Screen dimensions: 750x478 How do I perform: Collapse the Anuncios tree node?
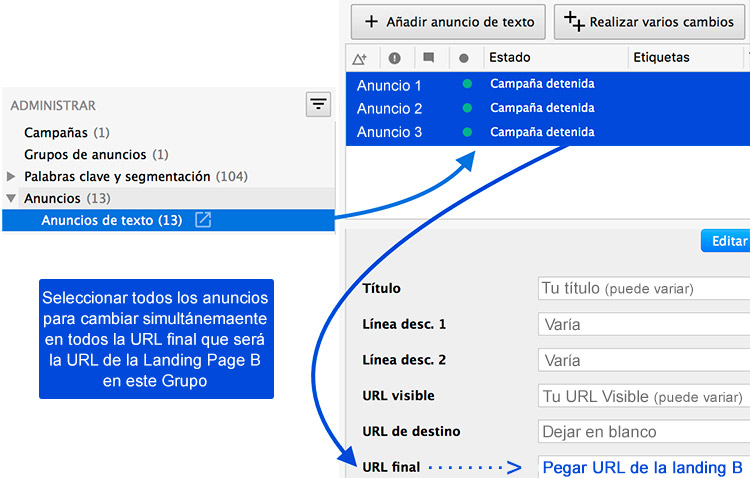[x=11, y=198]
